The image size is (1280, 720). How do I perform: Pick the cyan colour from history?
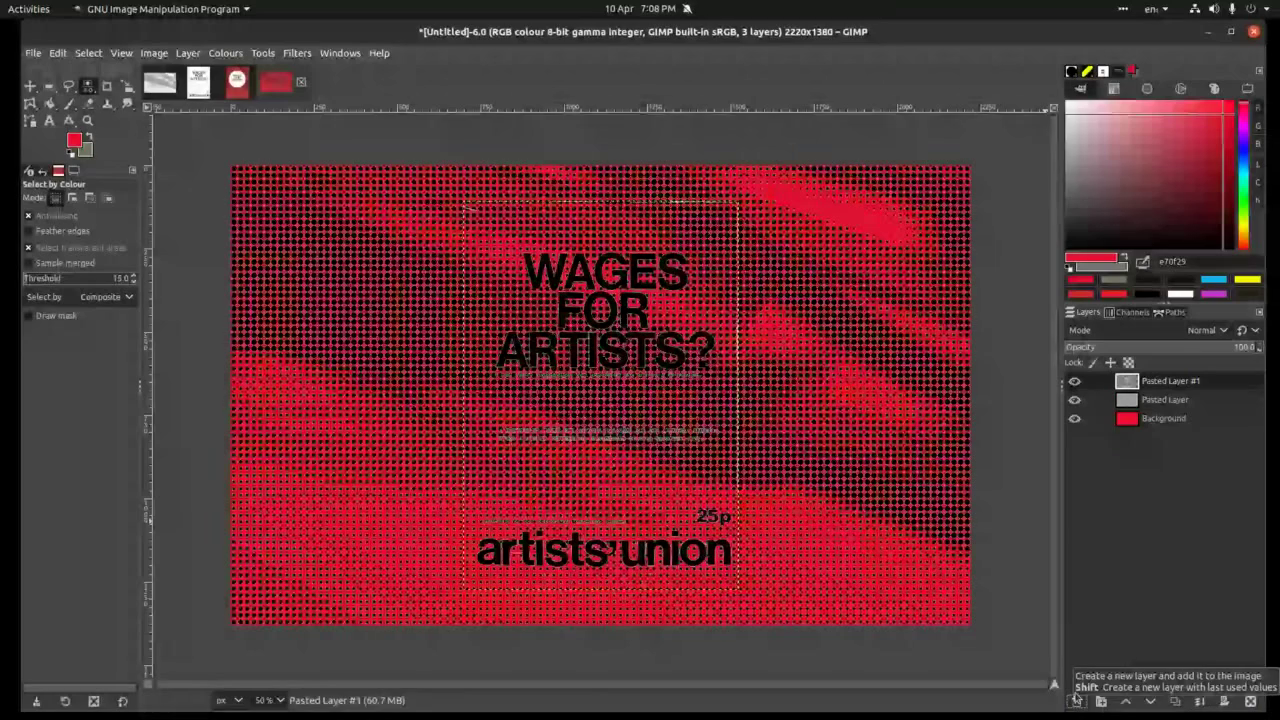[1213, 280]
